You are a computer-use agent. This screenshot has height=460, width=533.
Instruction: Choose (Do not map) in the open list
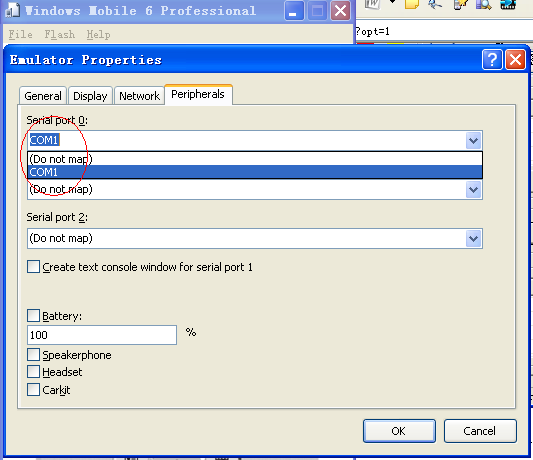(x=255, y=159)
